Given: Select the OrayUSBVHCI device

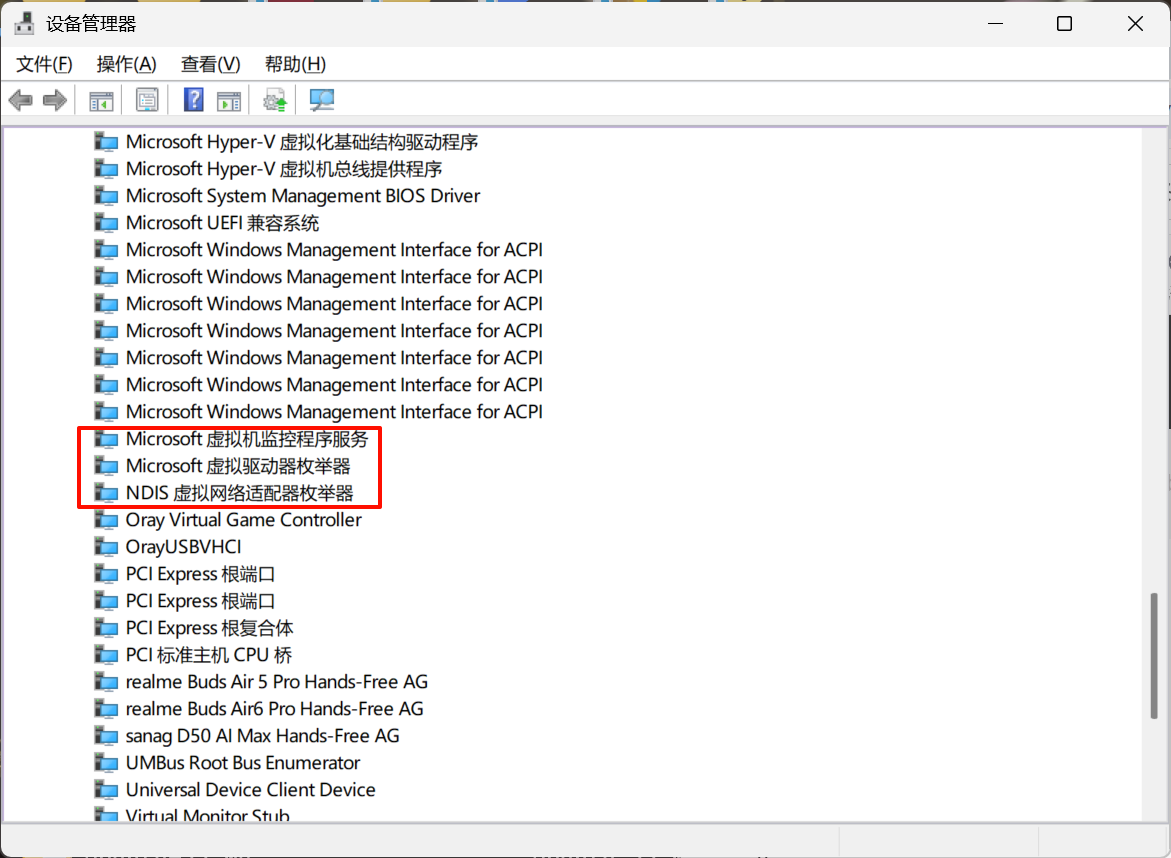Looking at the screenshot, I should click(183, 547).
